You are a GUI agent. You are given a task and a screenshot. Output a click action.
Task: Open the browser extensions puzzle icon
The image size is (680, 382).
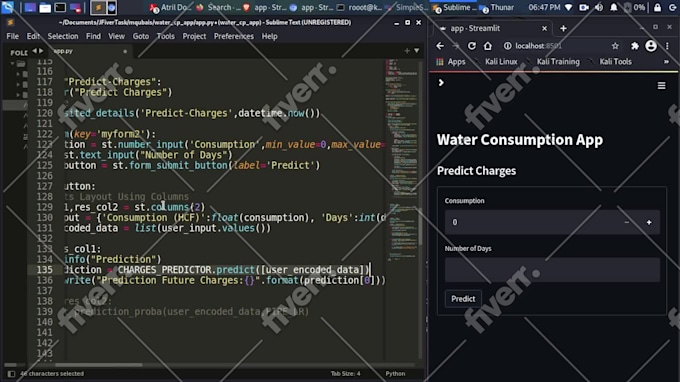tap(634, 46)
